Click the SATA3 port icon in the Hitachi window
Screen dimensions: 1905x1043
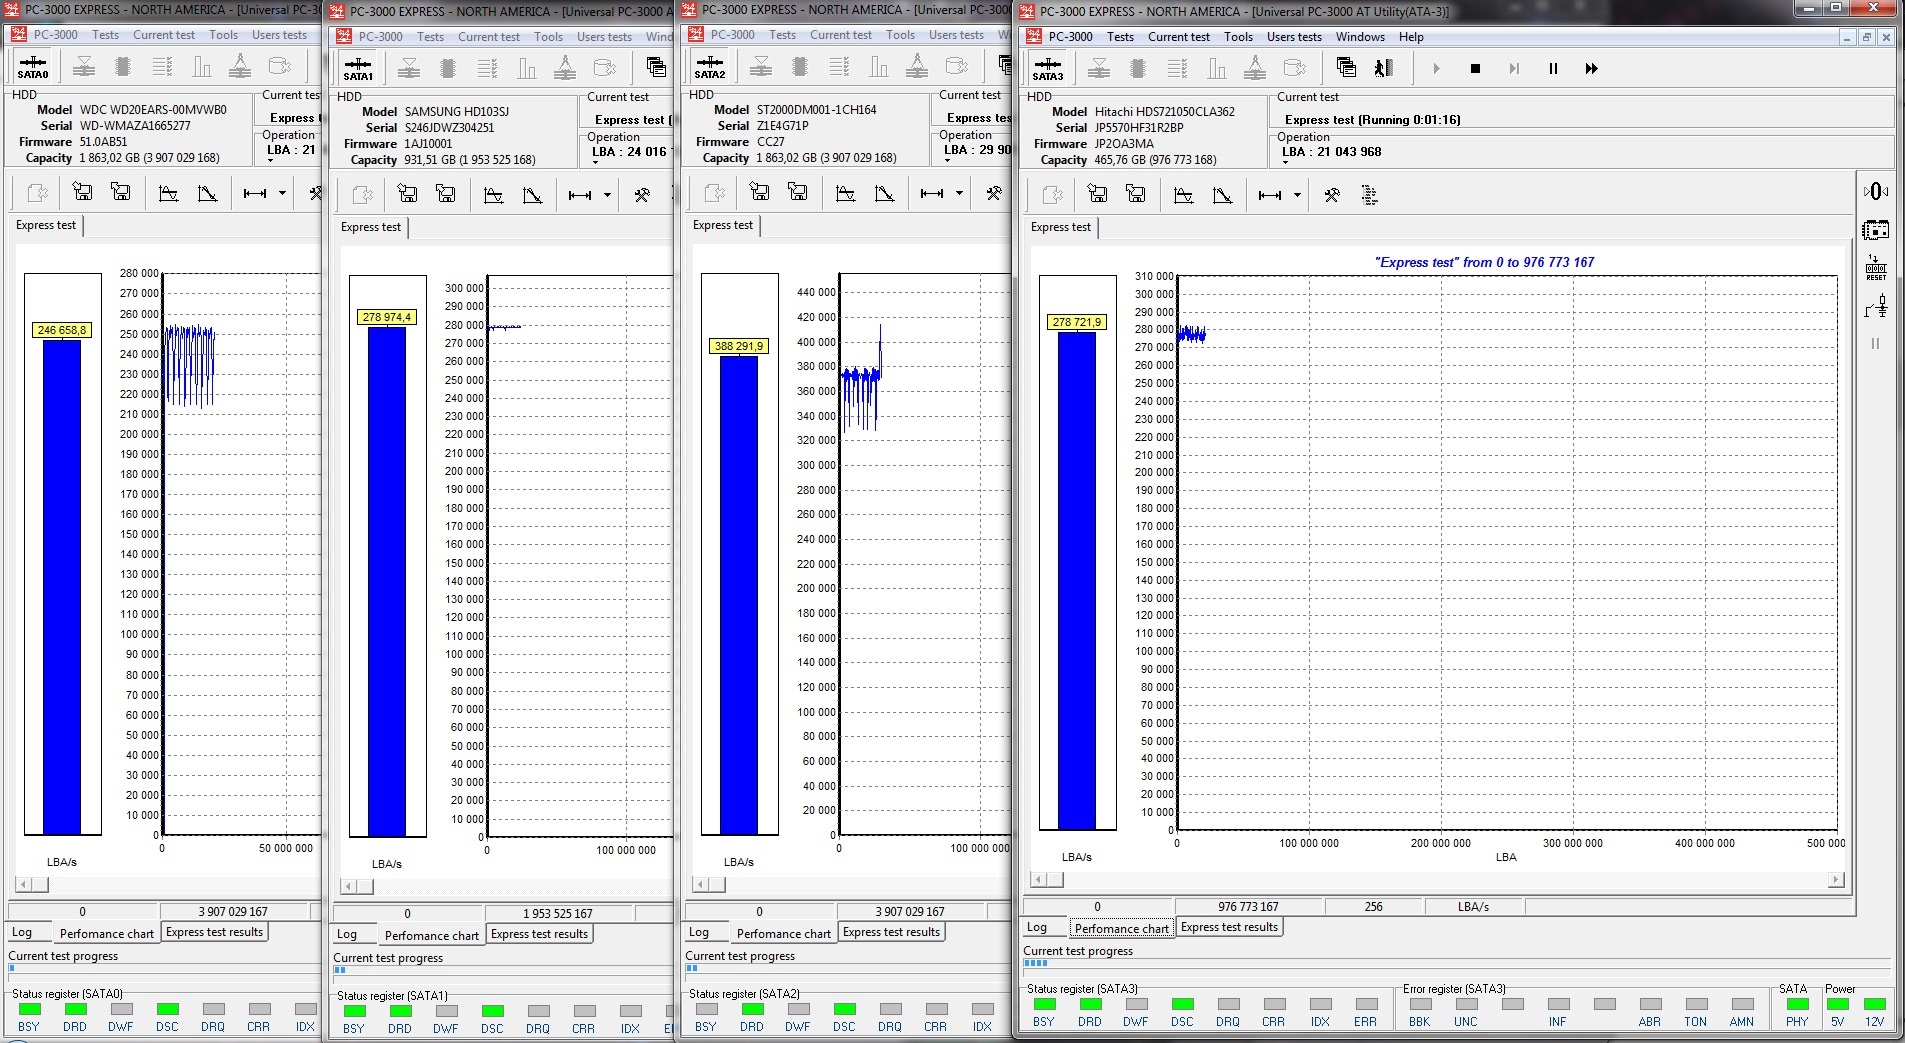(1047, 68)
